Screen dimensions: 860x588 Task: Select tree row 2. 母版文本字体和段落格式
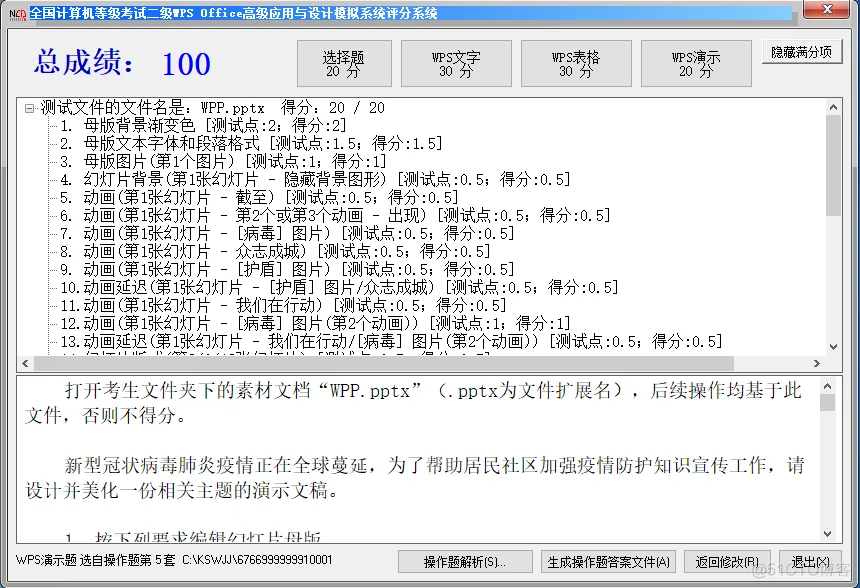(251, 144)
